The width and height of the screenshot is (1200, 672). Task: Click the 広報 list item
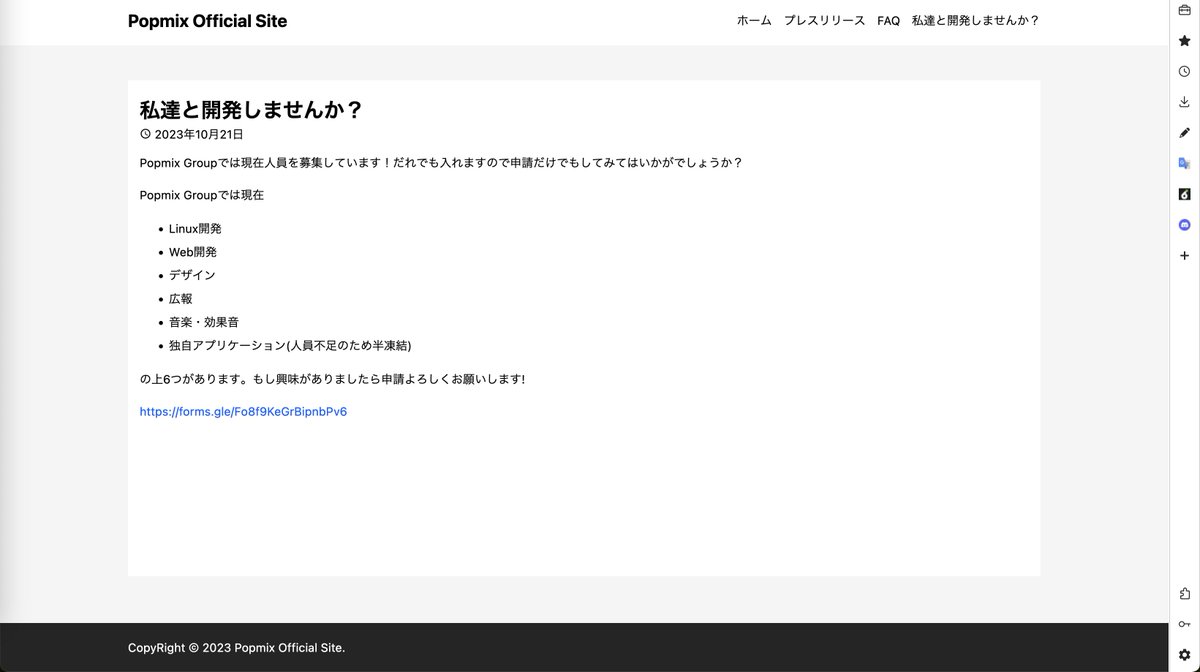(x=181, y=299)
